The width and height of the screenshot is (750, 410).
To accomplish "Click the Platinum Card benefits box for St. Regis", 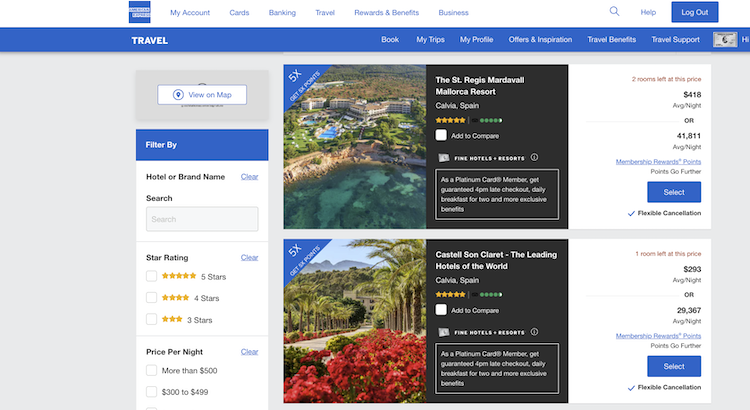I will tap(497, 194).
